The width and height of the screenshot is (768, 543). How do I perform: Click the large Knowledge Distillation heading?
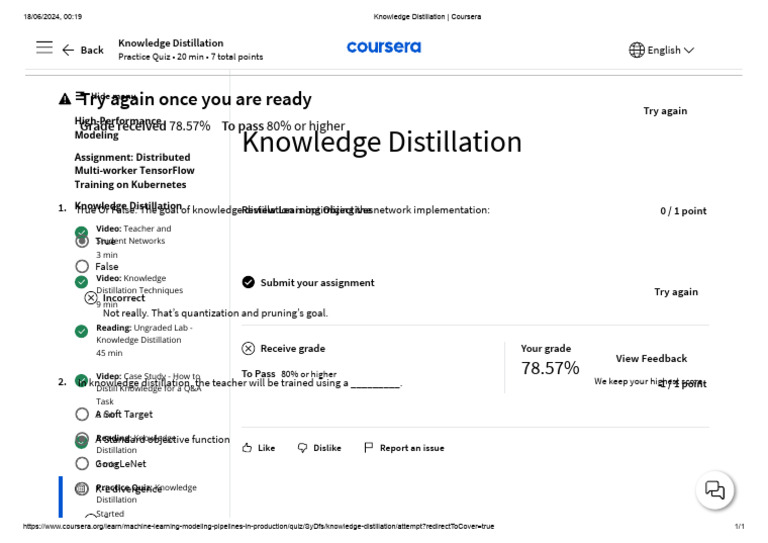(x=382, y=142)
